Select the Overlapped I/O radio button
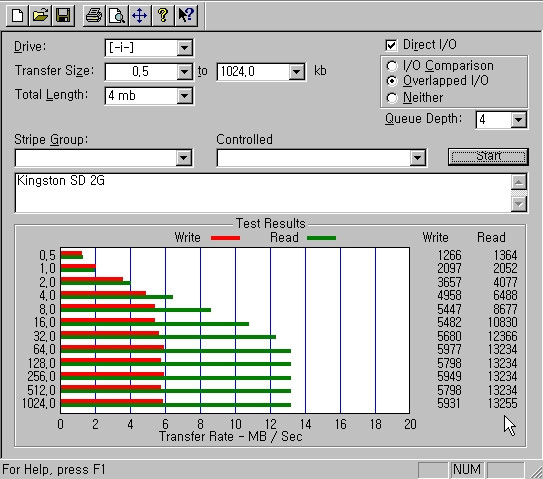 [x=392, y=81]
